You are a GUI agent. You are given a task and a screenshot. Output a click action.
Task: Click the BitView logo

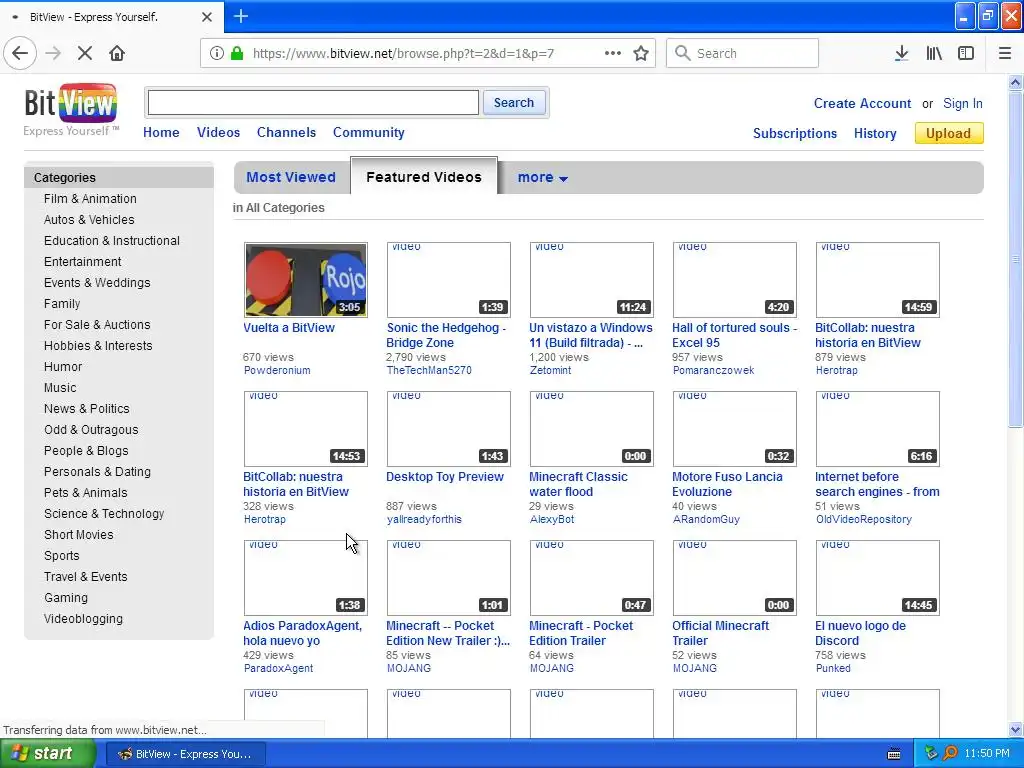tap(71, 110)
